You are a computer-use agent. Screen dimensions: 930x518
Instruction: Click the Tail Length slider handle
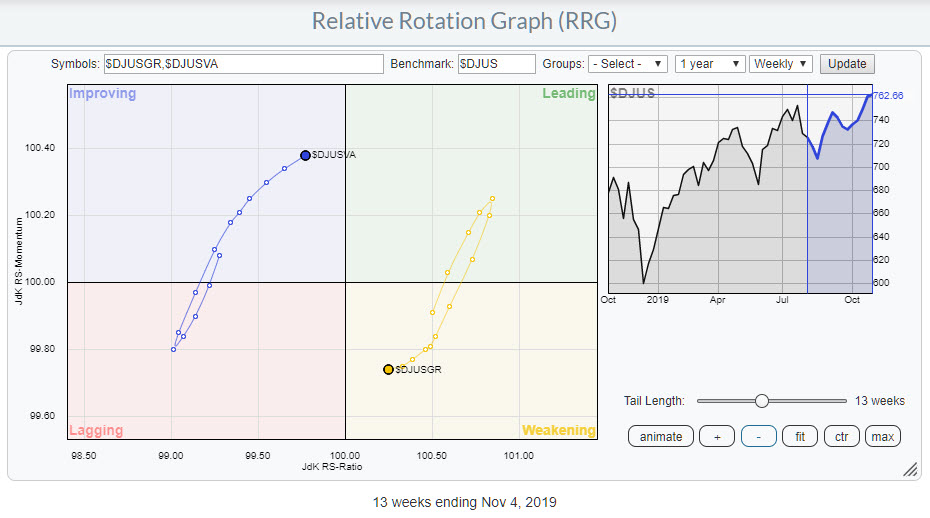762,401
